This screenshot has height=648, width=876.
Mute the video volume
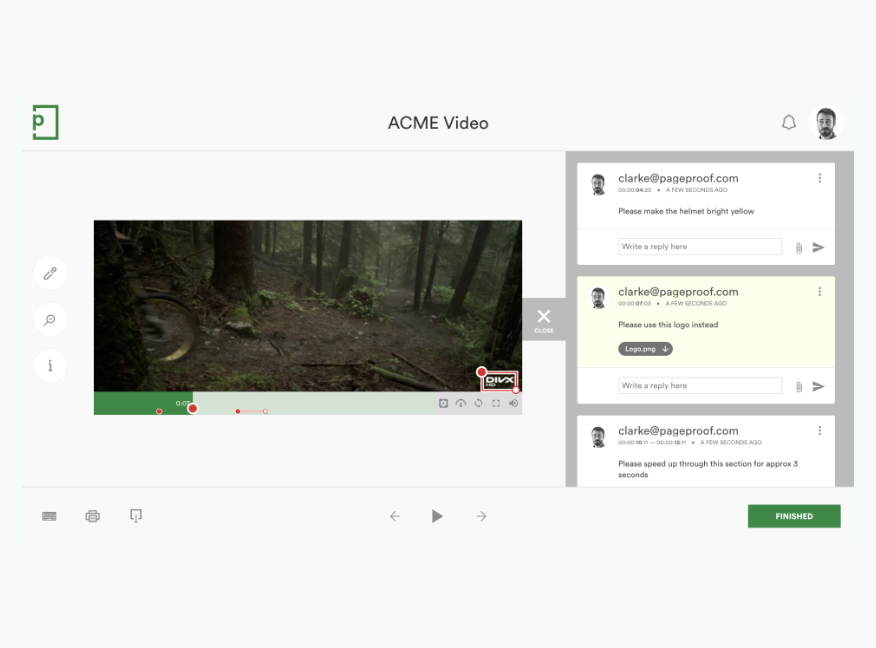[512, 403]
